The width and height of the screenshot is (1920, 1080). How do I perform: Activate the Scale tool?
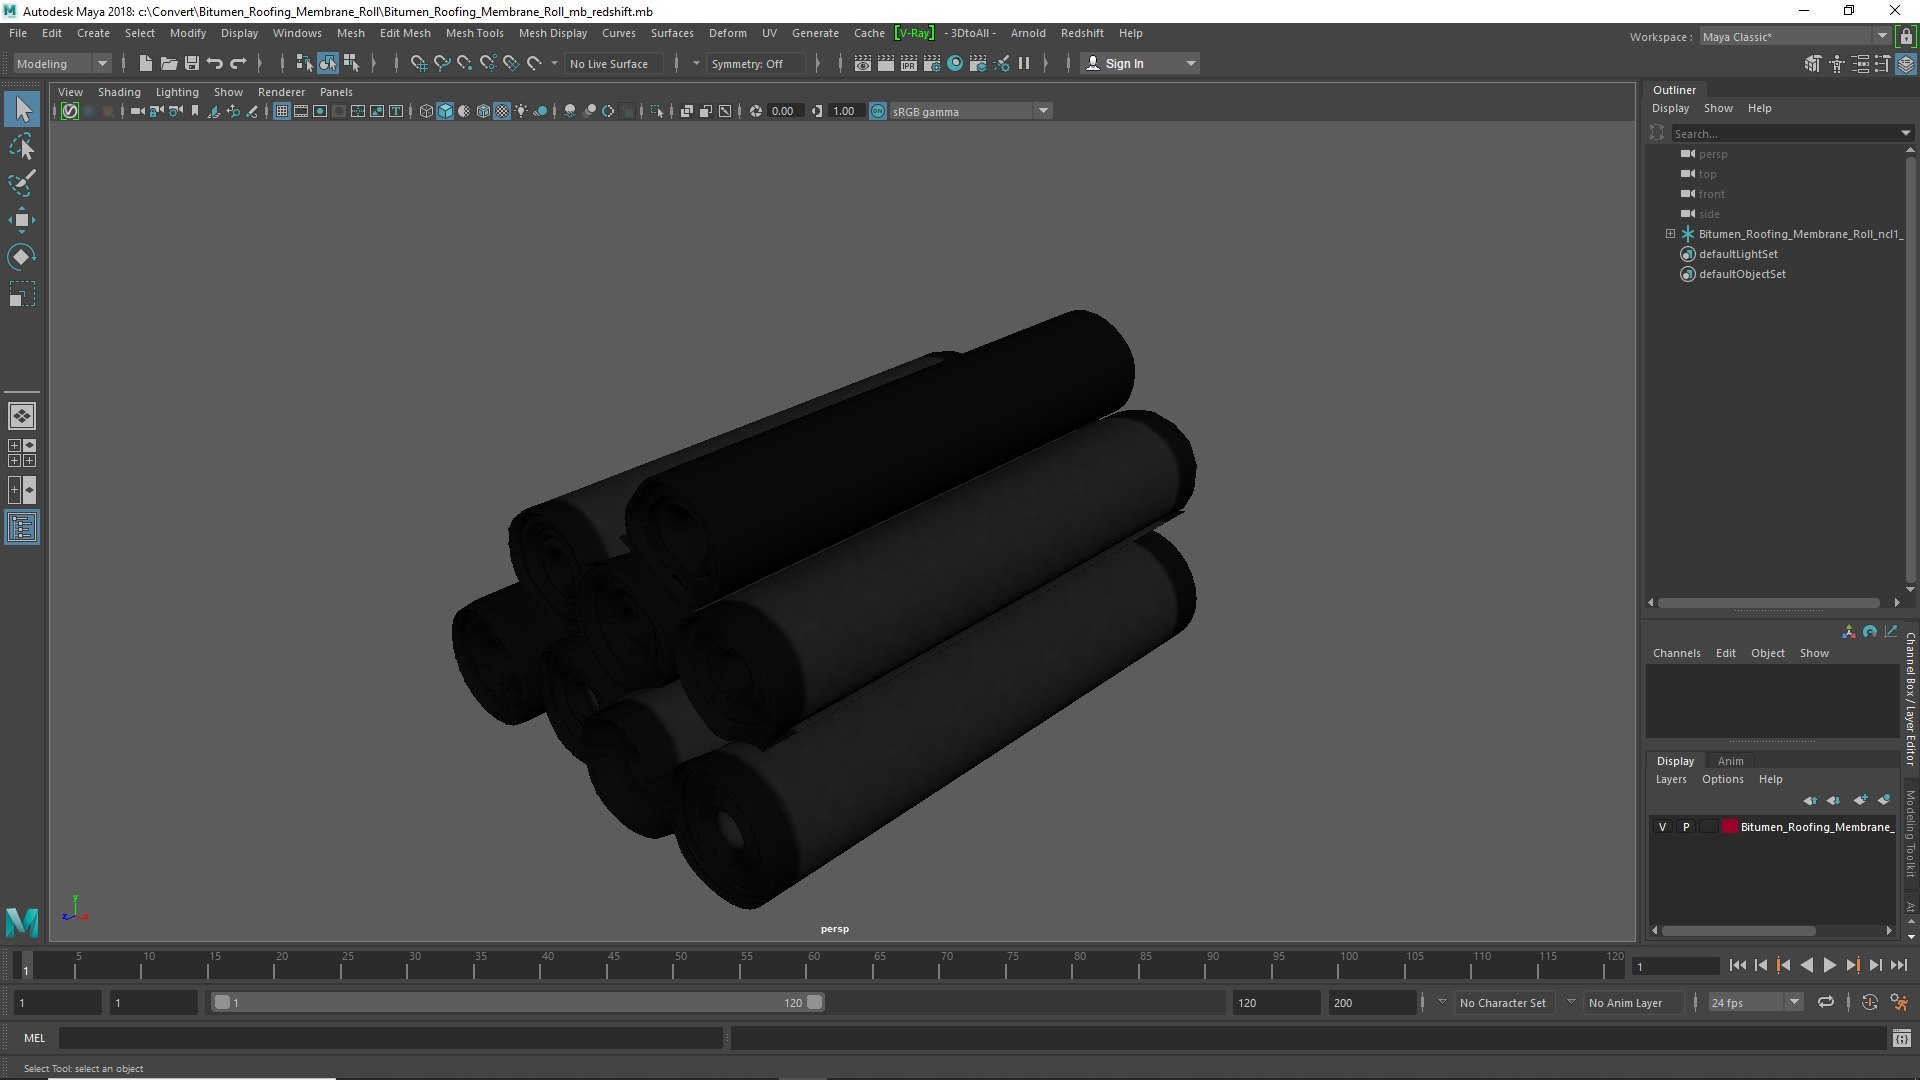pyautogui.click(x=22, y=294)
